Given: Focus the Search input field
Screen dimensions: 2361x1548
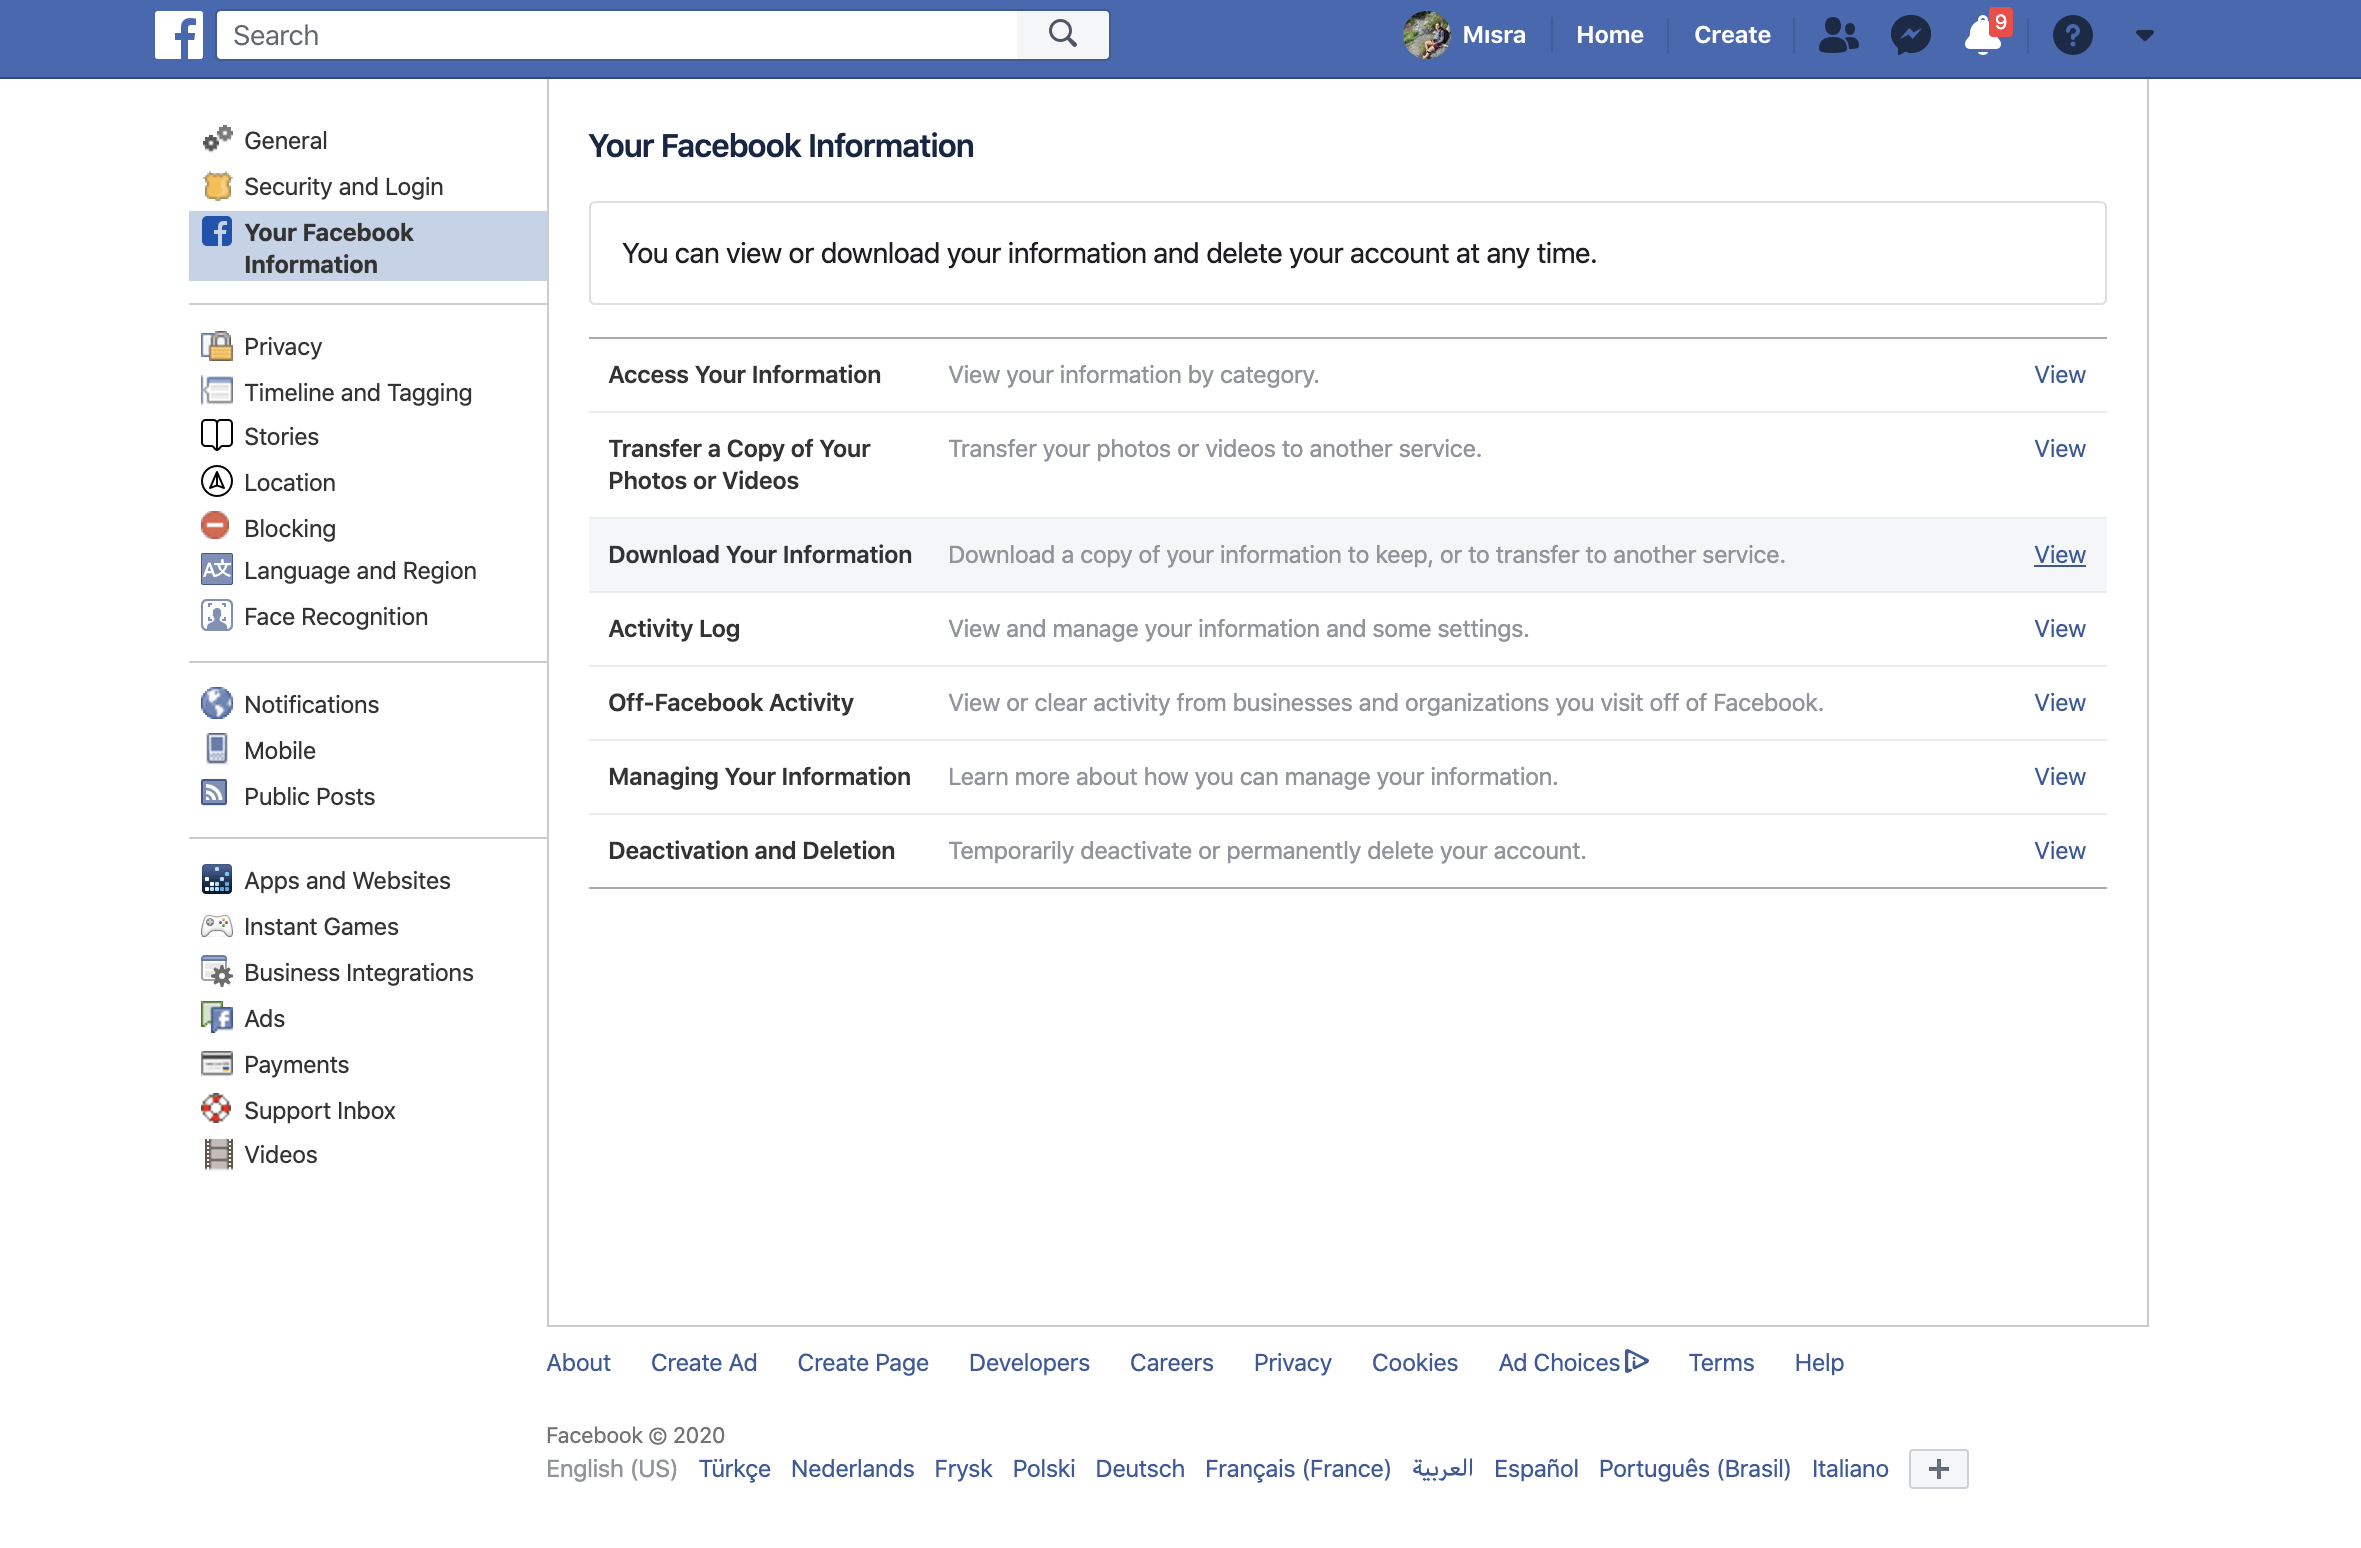Looking at the screenshot, I should click(x=617, y=35).
